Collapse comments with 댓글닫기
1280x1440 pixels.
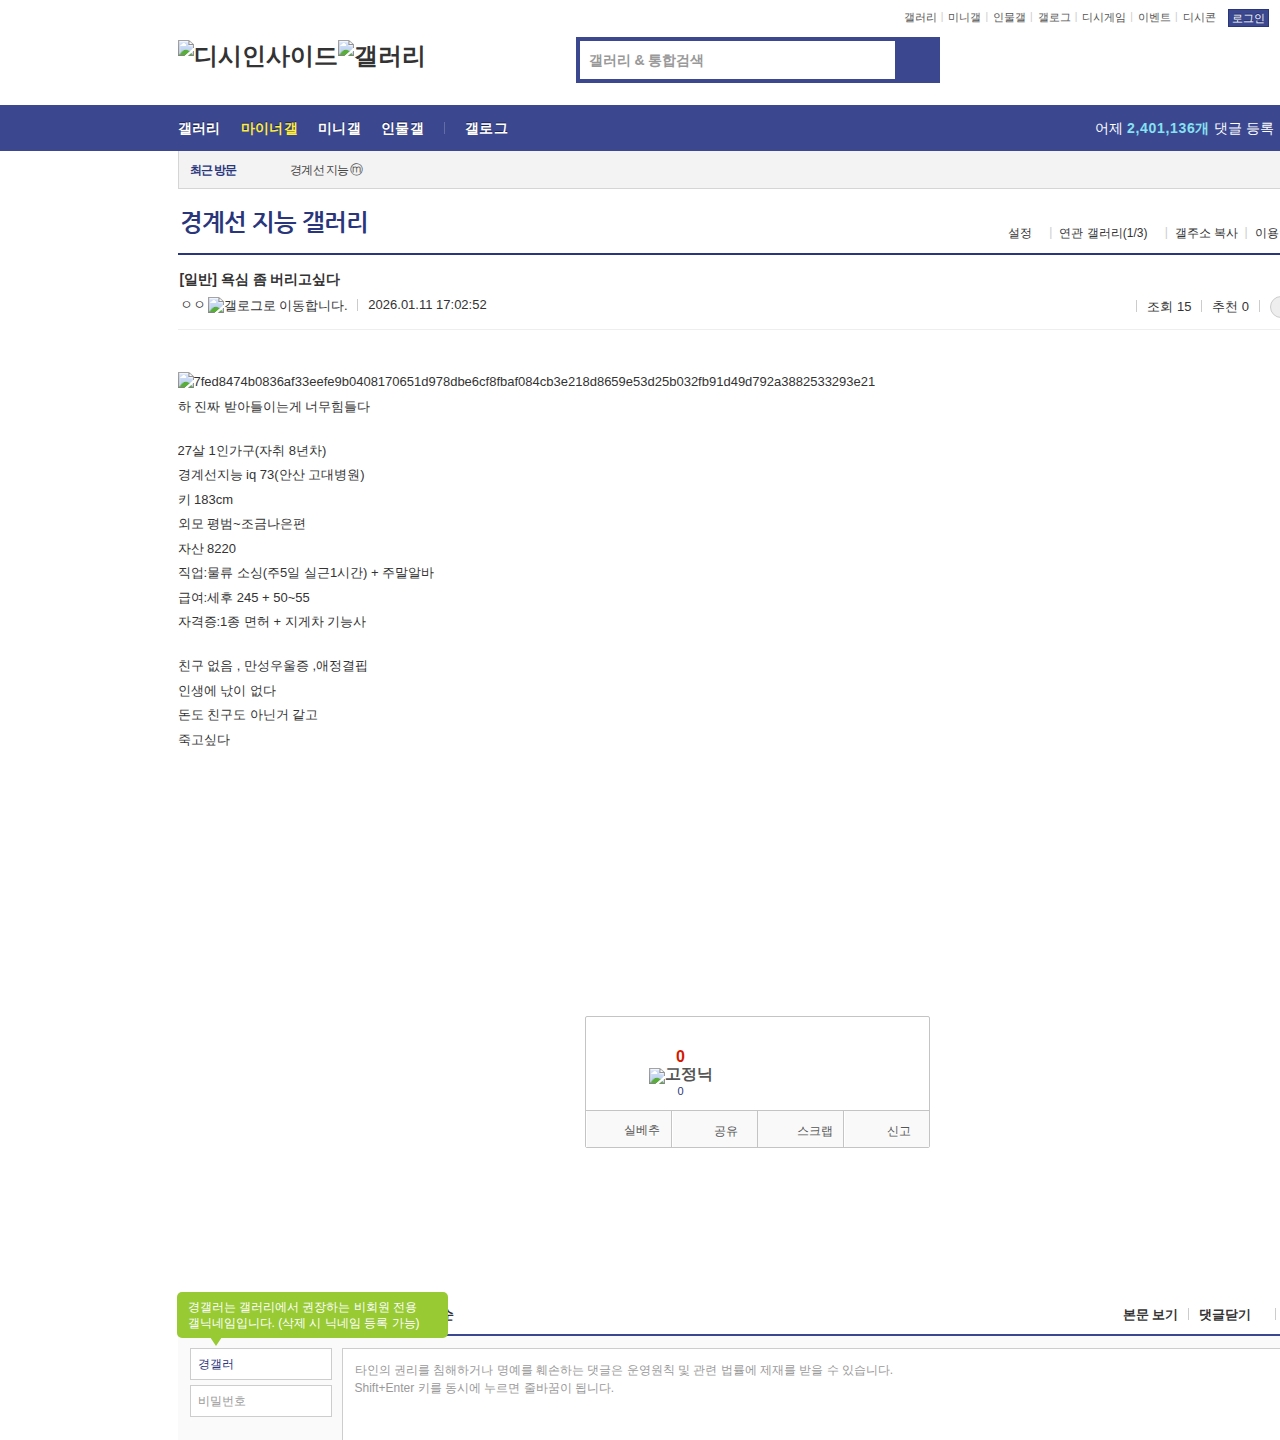1224,1315
